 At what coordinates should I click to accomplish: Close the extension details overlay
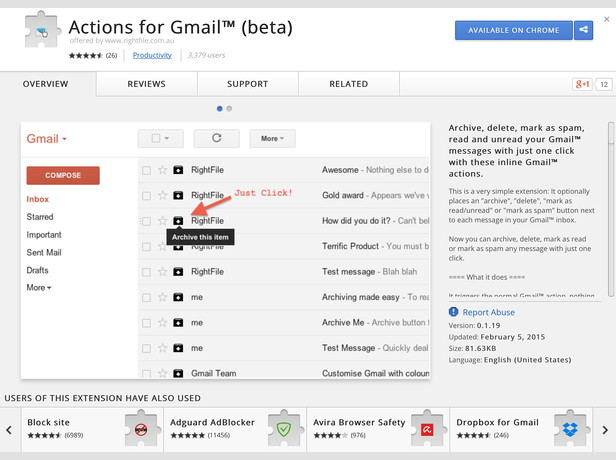coord(607,19)
